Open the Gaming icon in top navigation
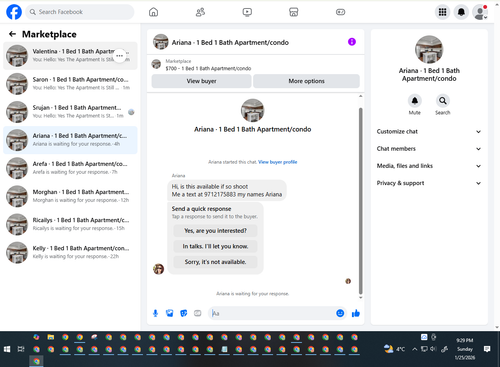The height and width of the screenshot is (367, 500). [x=340, y=12]
